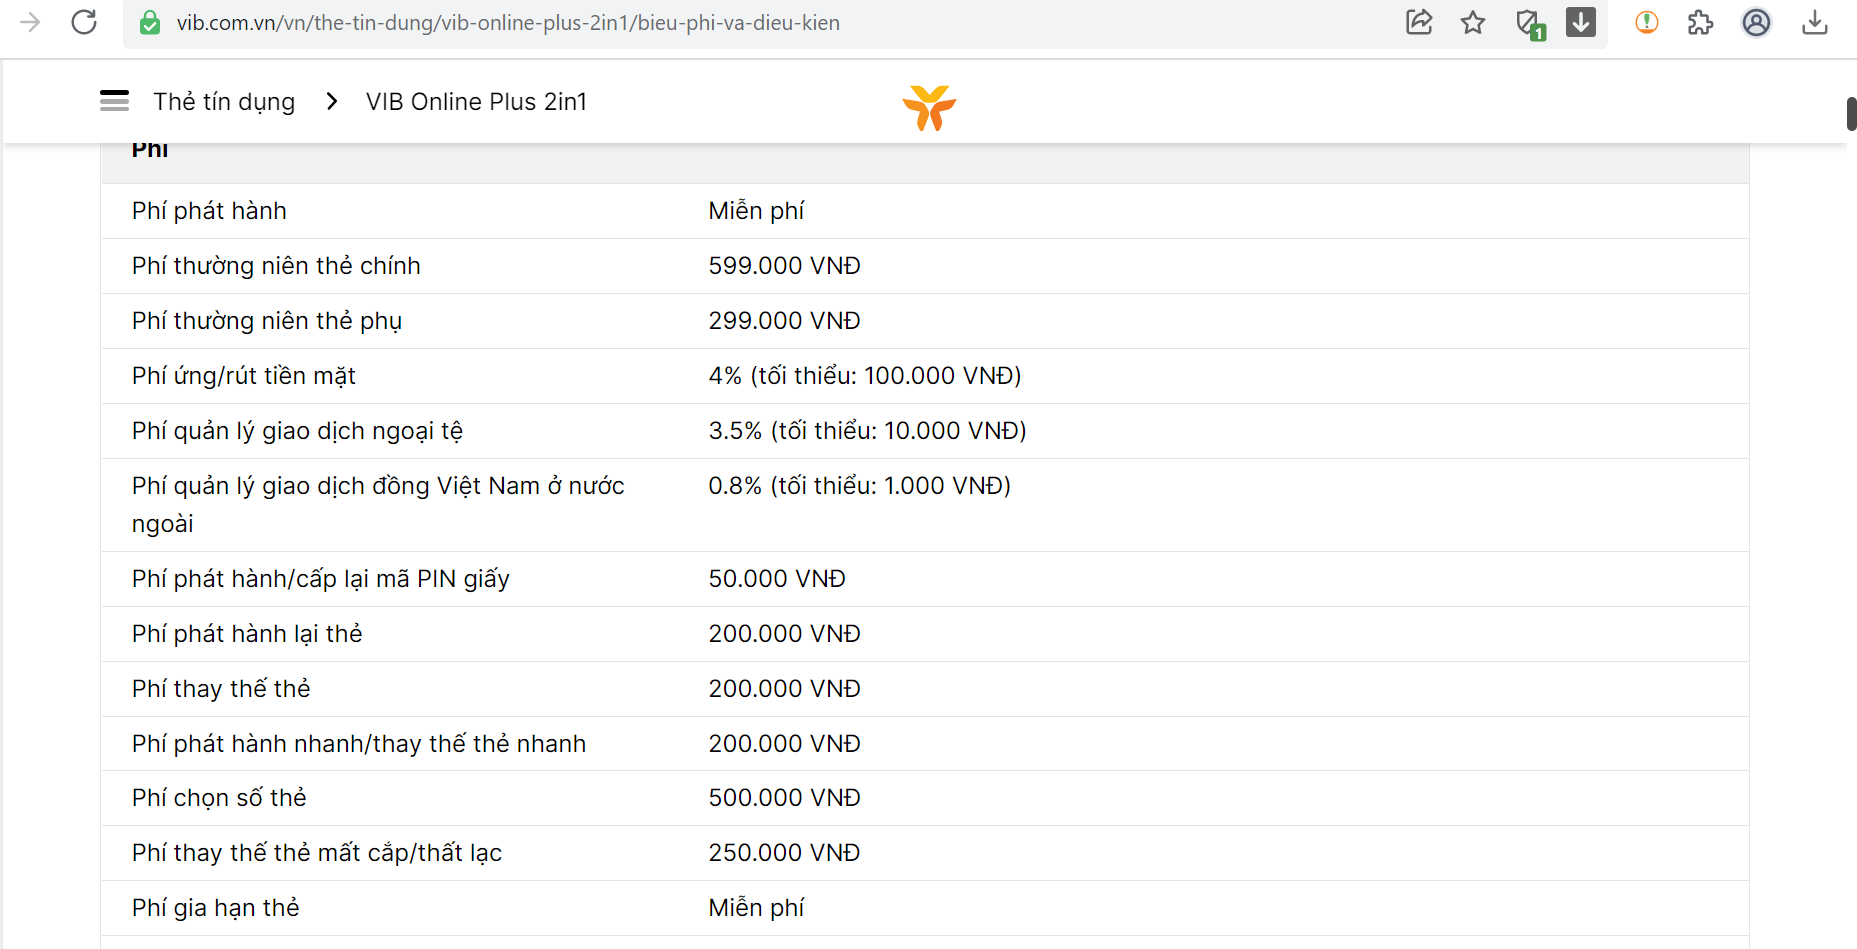Click the value '250.000 VNĐ'
Image resolution: width=1857 pixels, height=949 pixels.
784,853
